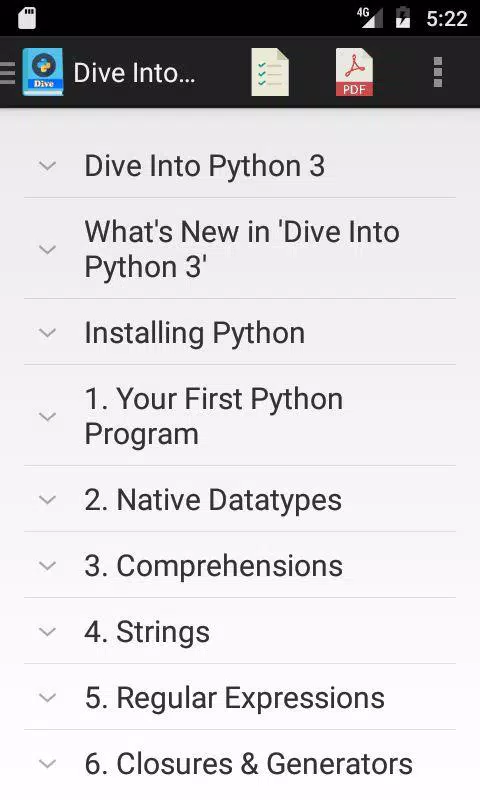
Task: Expand chevron beside Your First Python Program
Action: [47, 416]
